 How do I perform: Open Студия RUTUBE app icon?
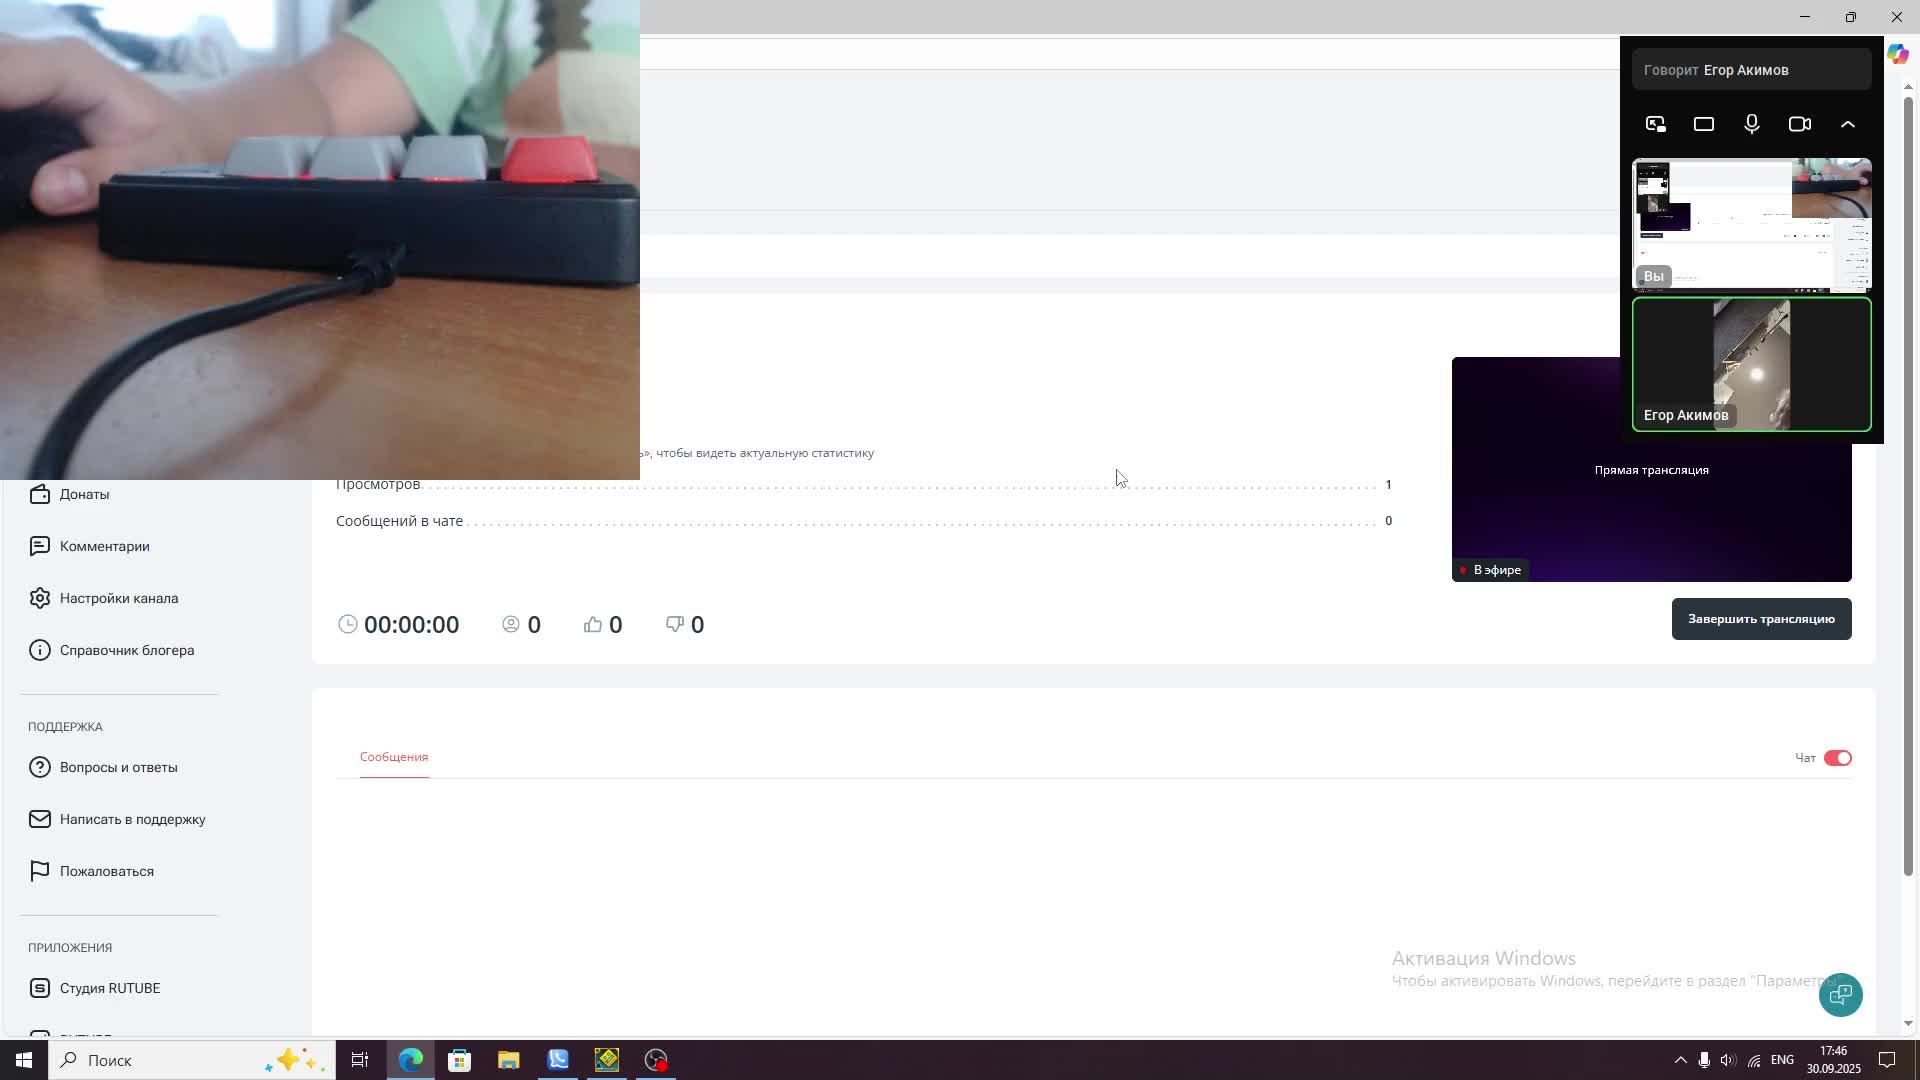40,988
